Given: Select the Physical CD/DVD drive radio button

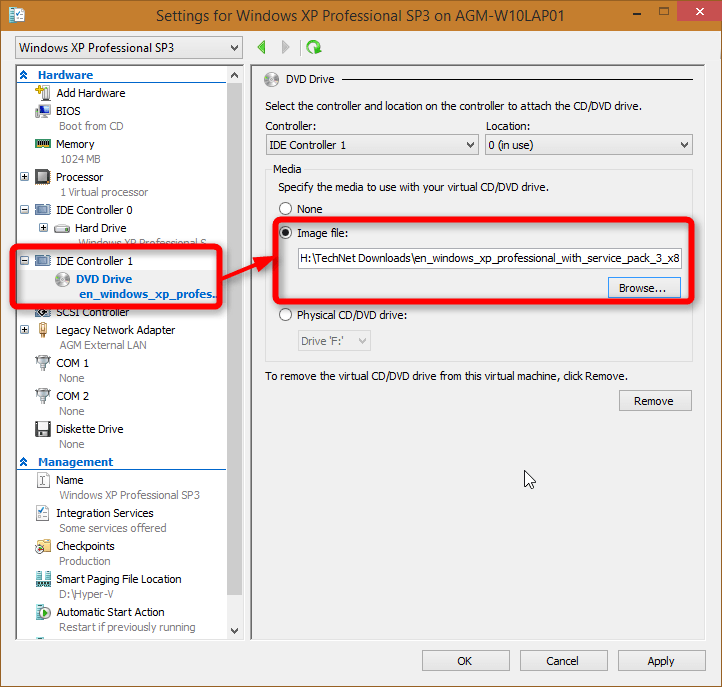Looking at the screenshot, I should tap(285, 315).
